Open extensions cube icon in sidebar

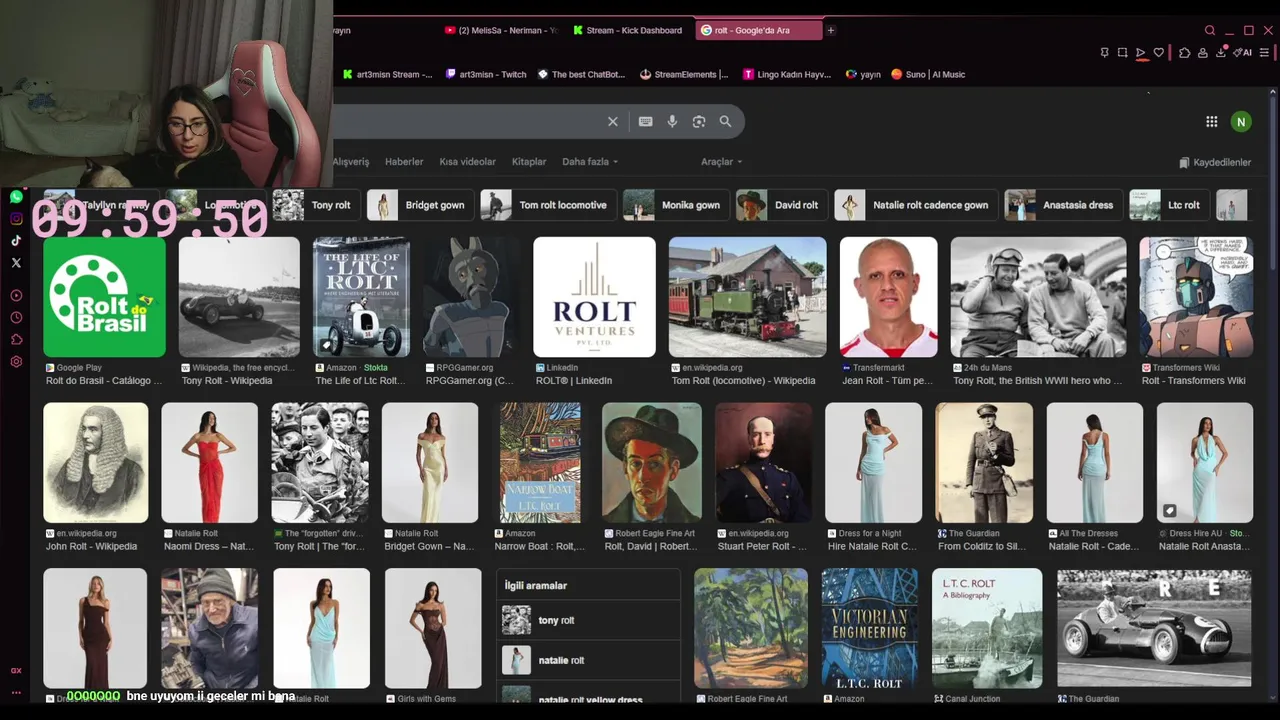(x=16, y=339)
